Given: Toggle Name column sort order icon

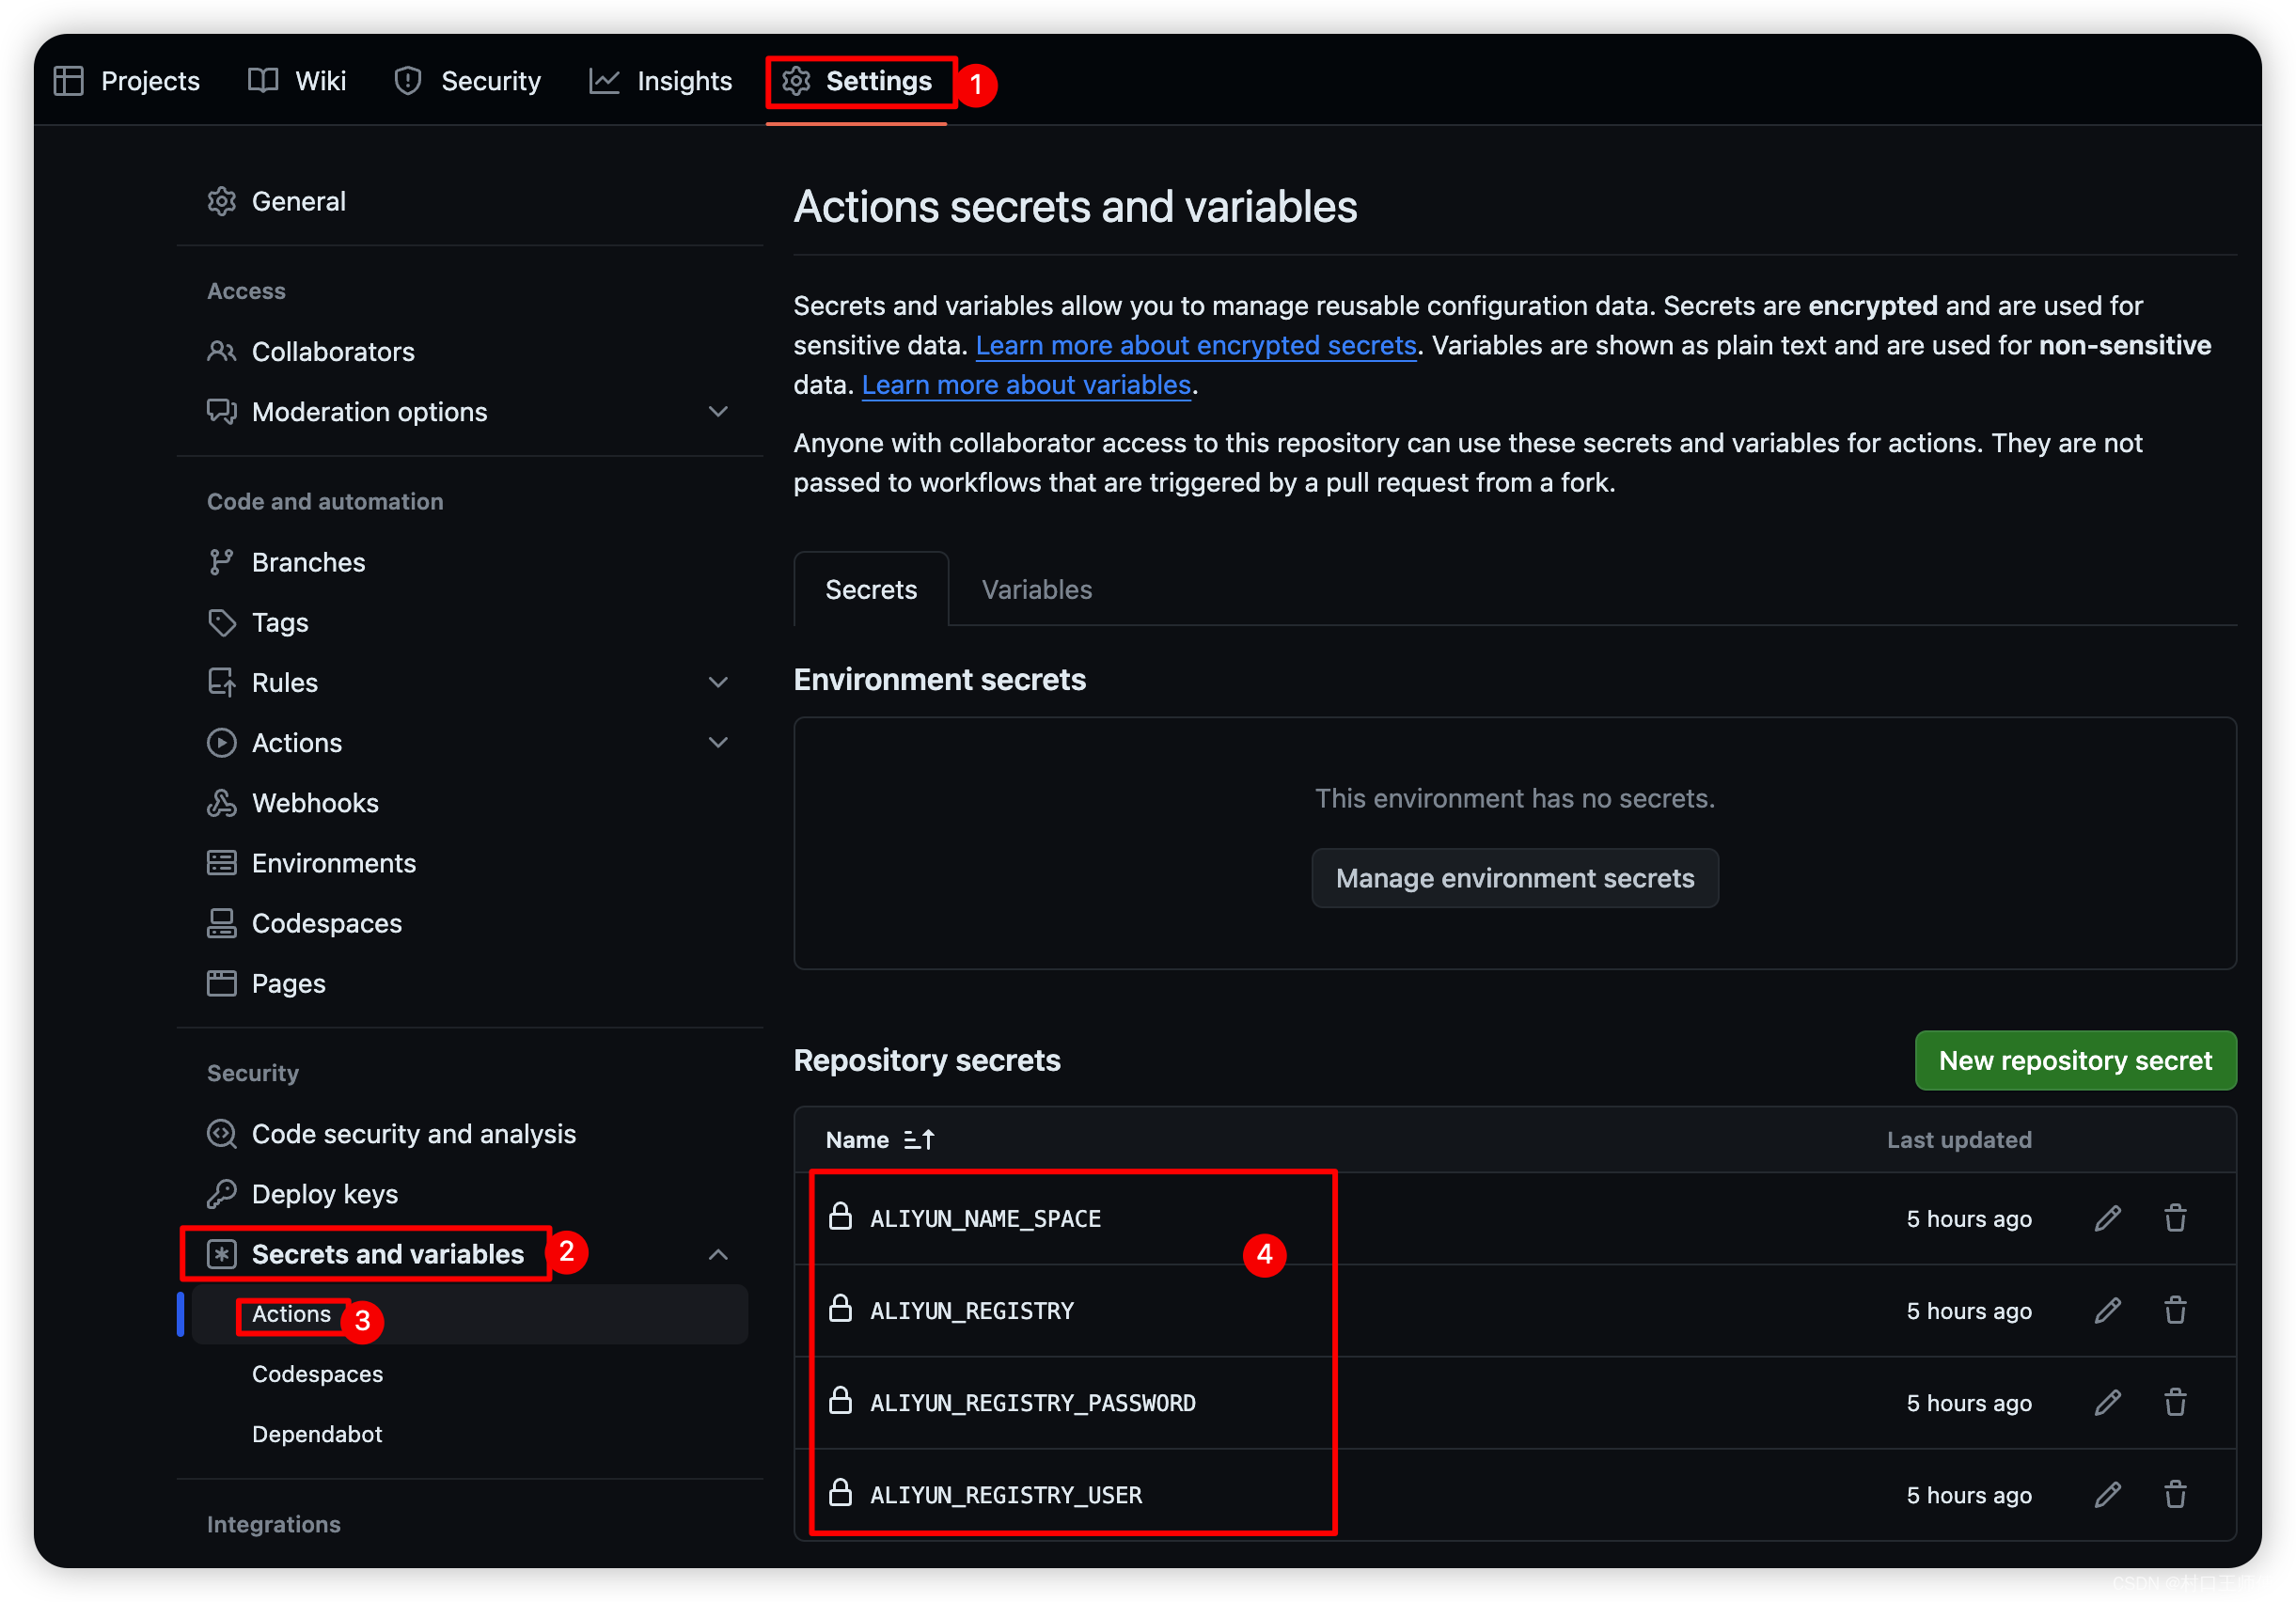Looking at the screenshot, I should 918,1140.
